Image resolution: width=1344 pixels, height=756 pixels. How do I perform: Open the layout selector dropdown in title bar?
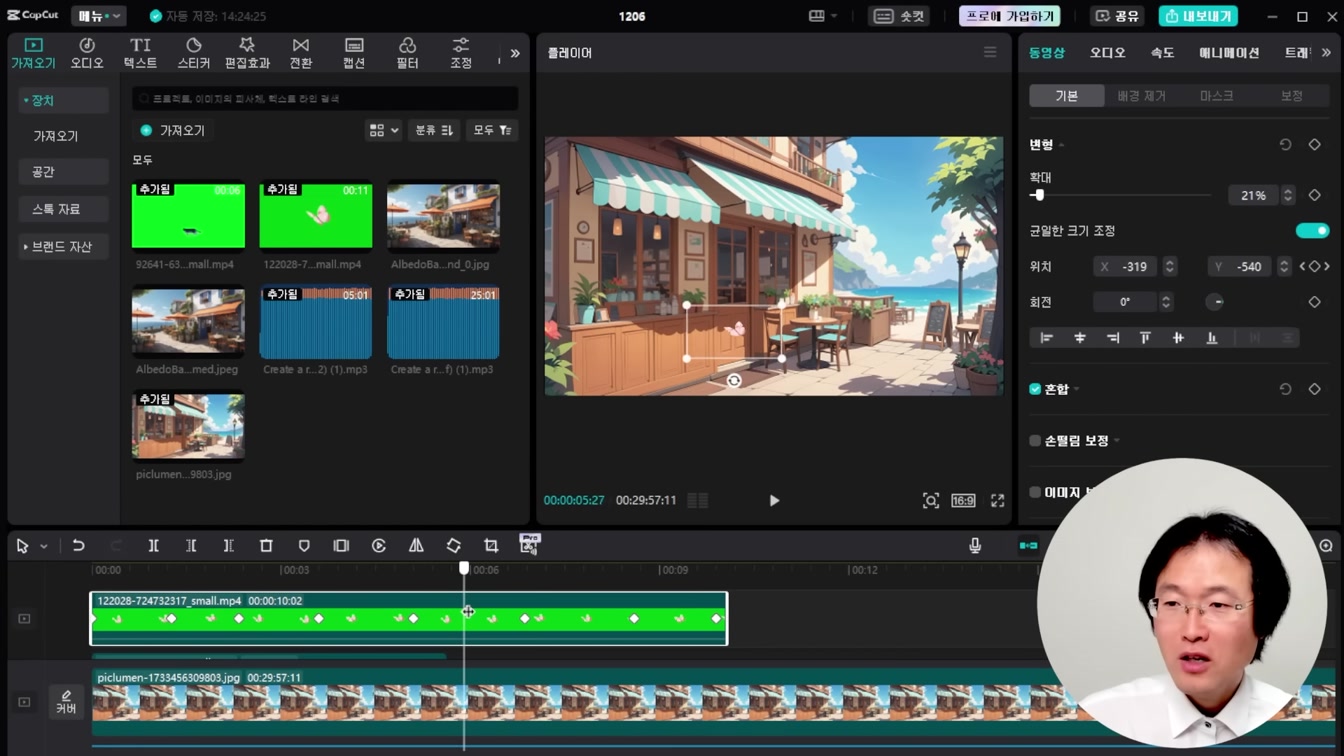[x=823, y=16]
